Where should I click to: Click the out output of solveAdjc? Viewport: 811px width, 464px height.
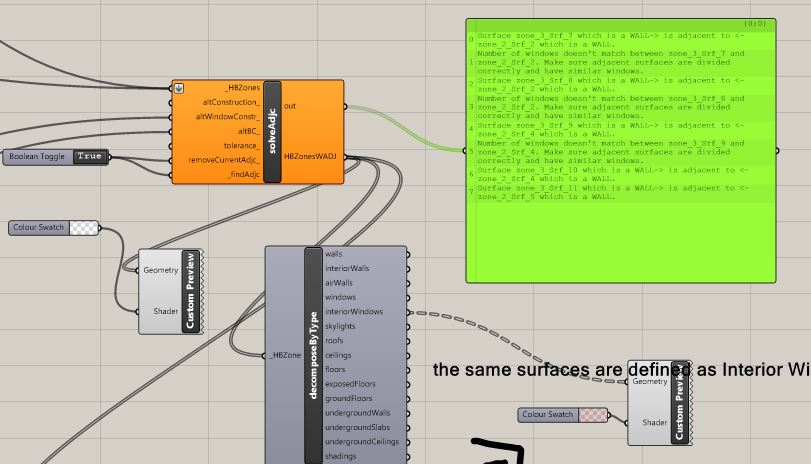click(x=290, y=106)
